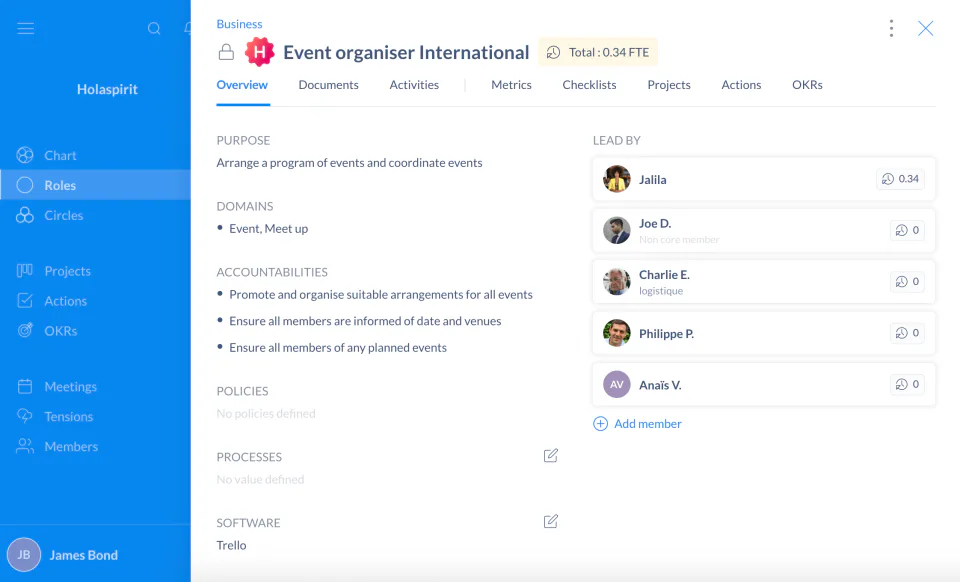
Task: Navigate to Tensions in sidebar
Action: (x=68, y=416)
